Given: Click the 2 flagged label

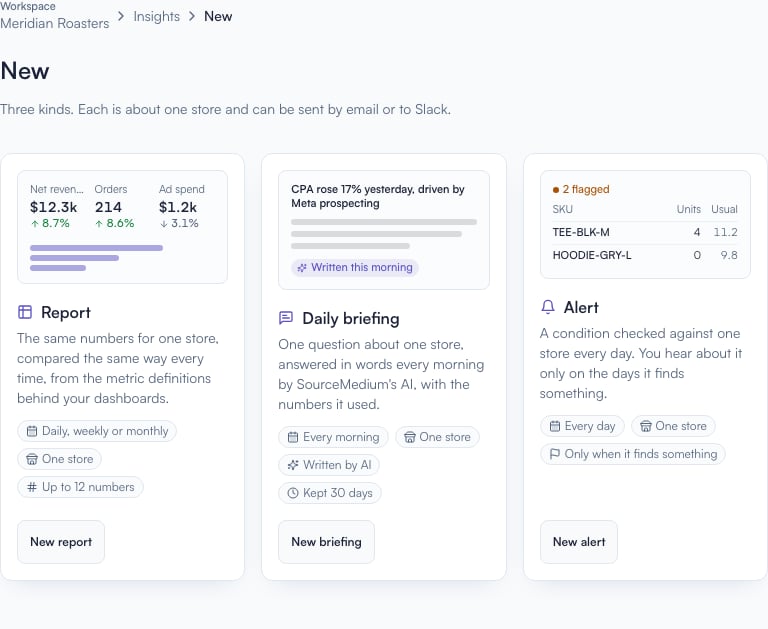Looking at the screenshot, I should coord(586,190).
